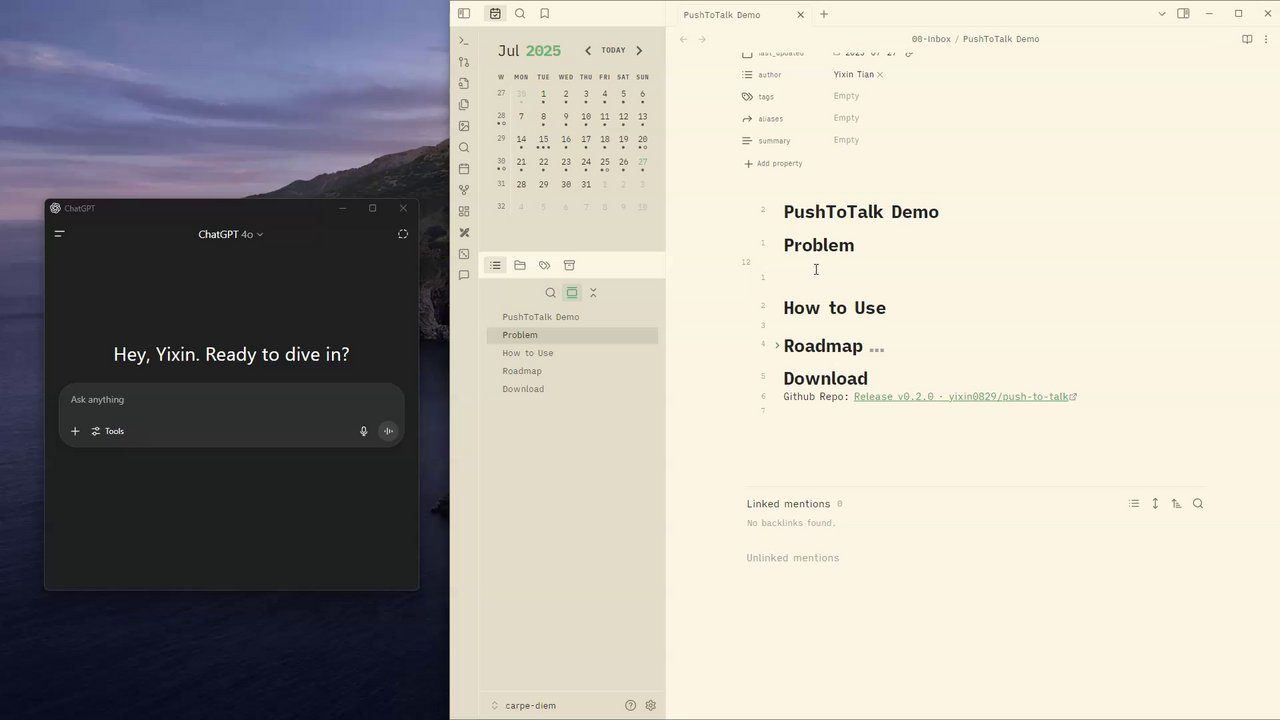Select July 27 in calendar

pyautogui.click(x=643, y=162)
